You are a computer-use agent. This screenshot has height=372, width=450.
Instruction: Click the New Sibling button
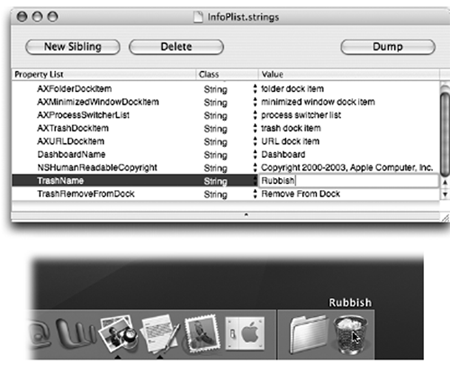click(73, 47)
